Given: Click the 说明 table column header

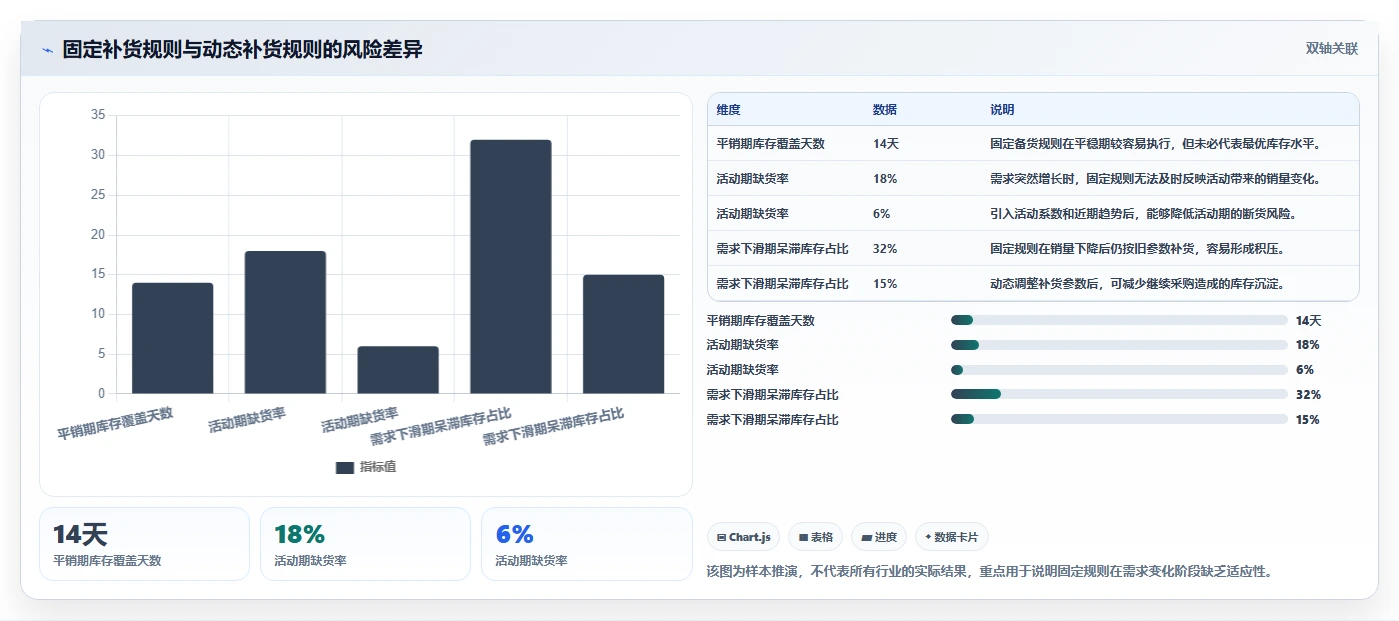Looking at the screenshot, I should pyautogui.click(x=1002, y=110).
